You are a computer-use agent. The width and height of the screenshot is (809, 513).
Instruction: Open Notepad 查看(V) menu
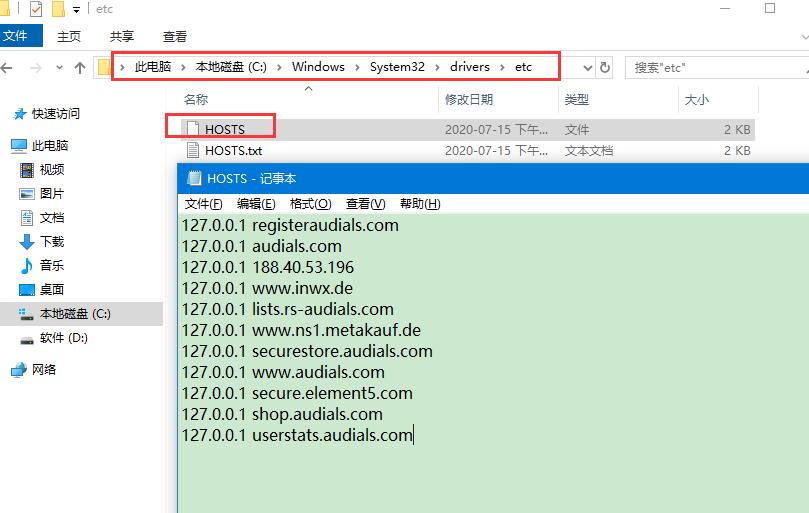(365, 204)
